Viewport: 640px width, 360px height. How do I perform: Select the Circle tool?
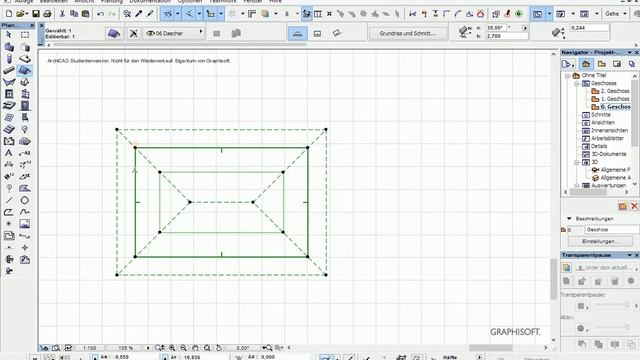(x=24, y=200)
